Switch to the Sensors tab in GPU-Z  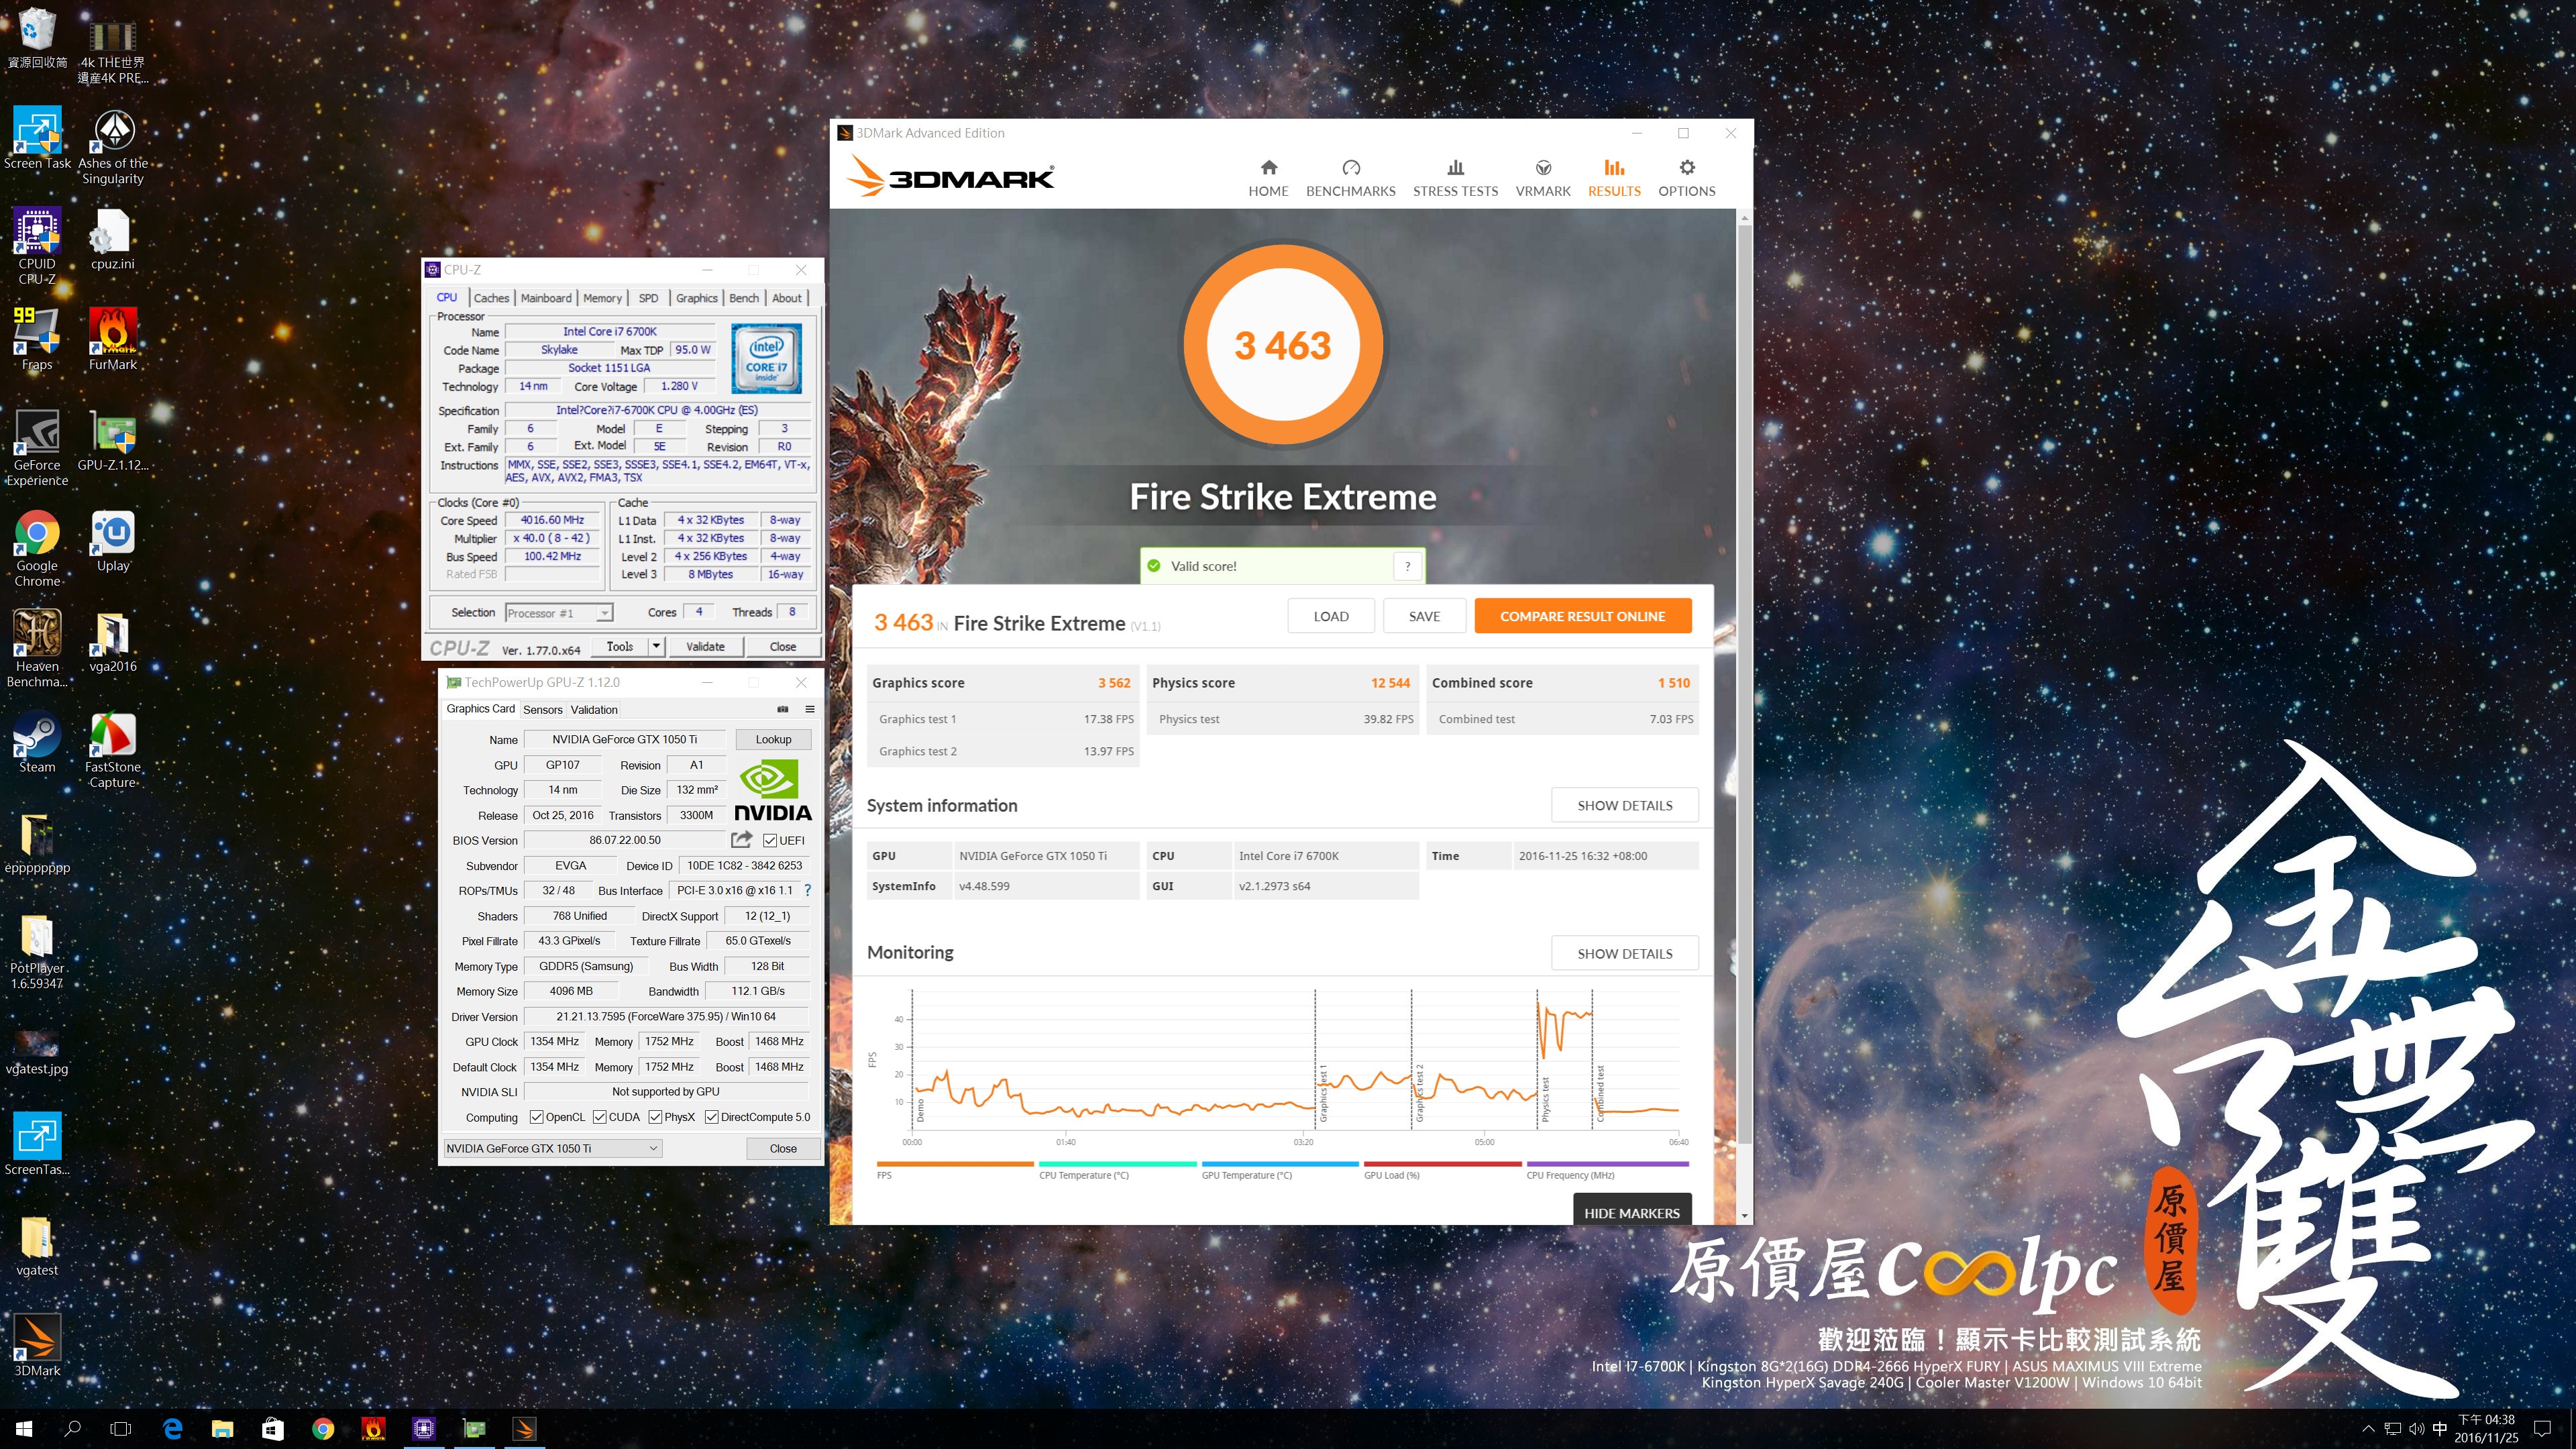point(543,710)
